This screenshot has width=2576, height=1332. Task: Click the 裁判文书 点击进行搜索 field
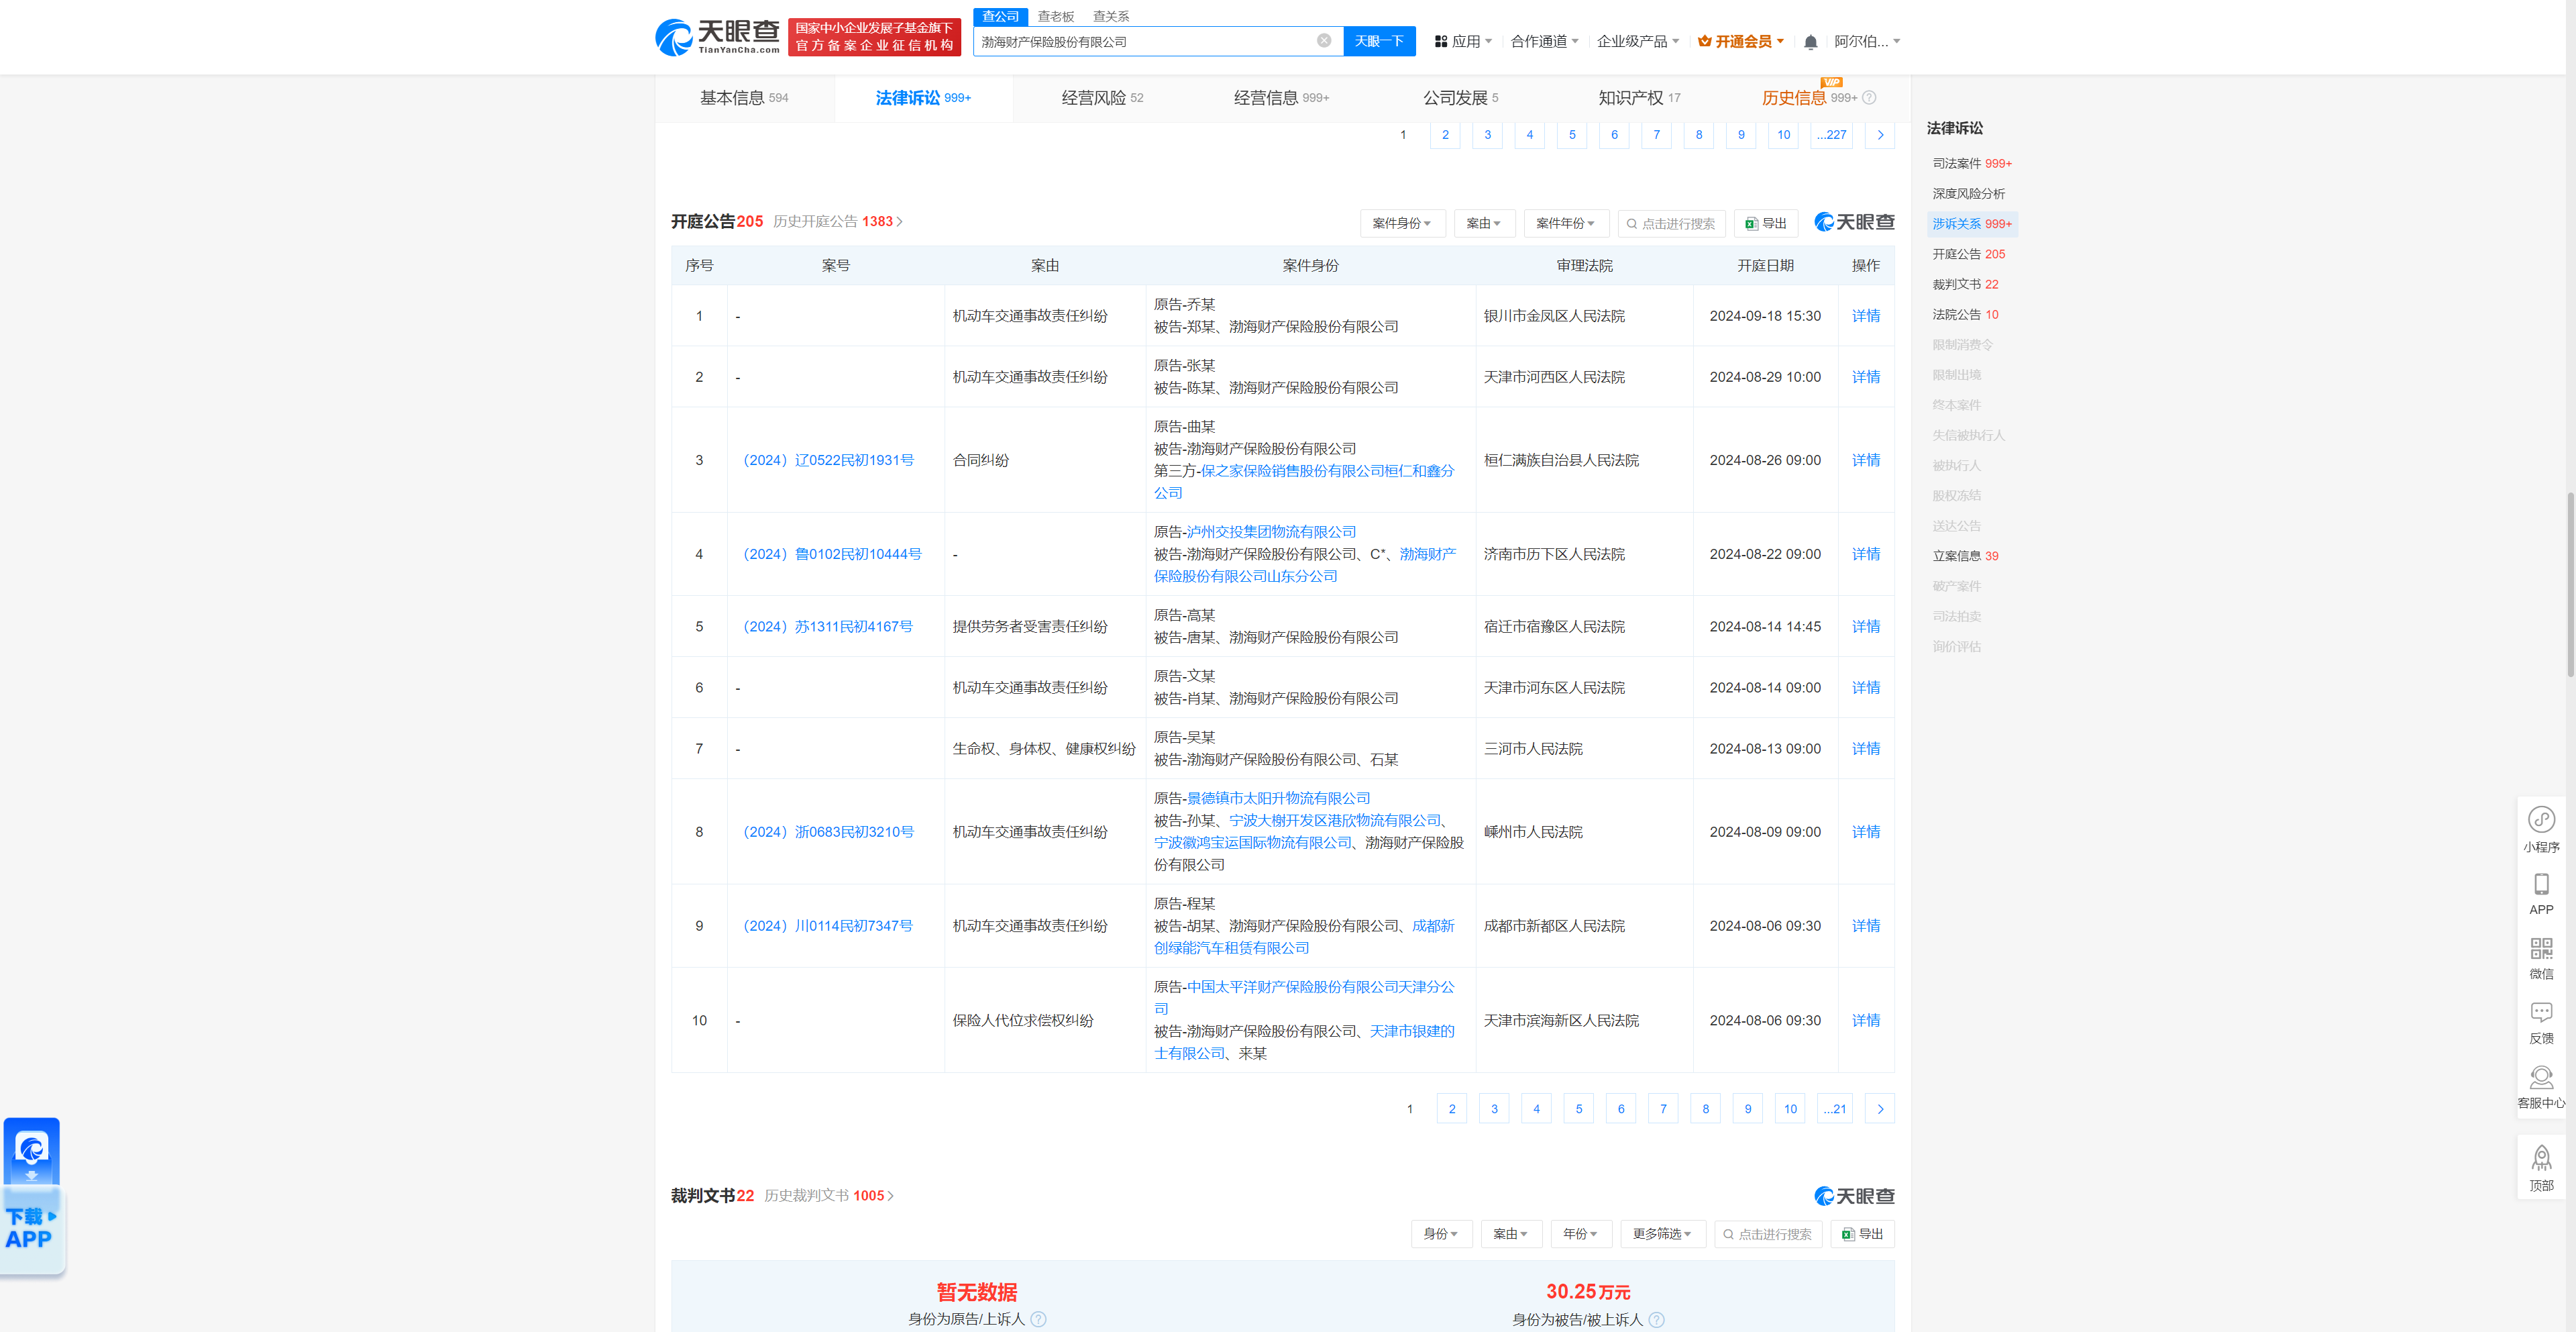pos(1767,1234)
